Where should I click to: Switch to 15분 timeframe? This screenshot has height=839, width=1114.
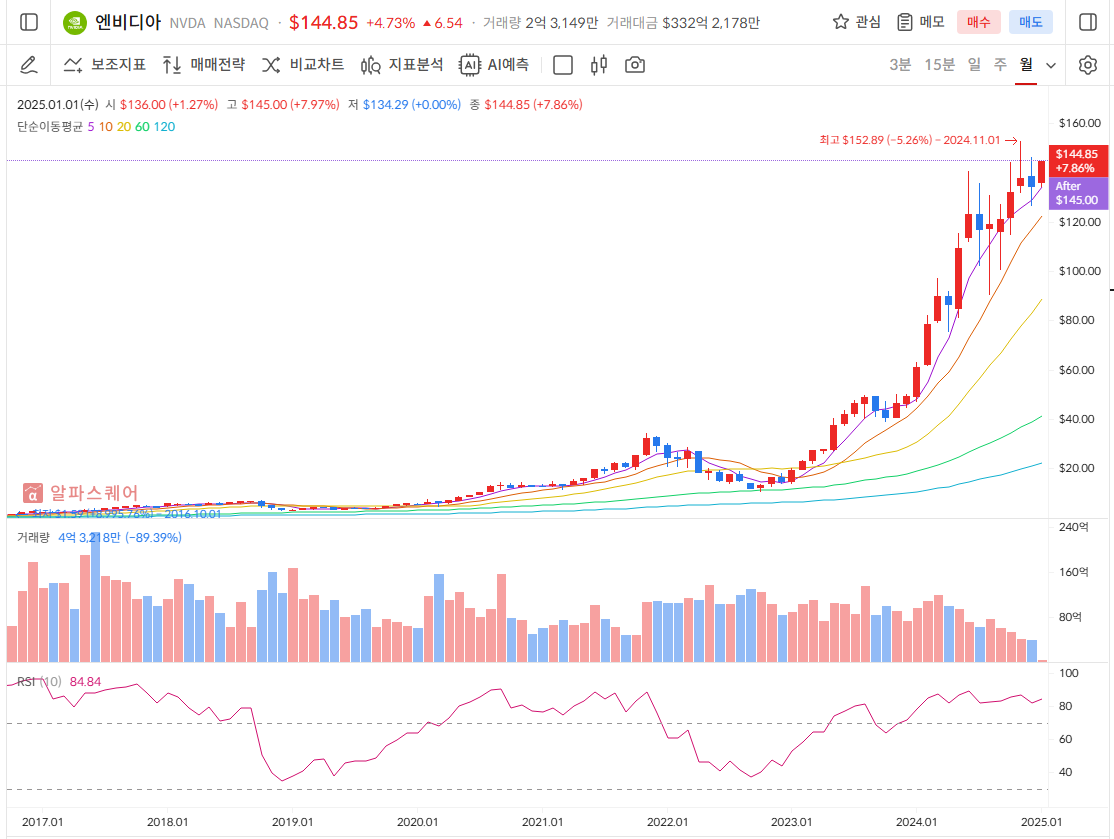point(939,65)
